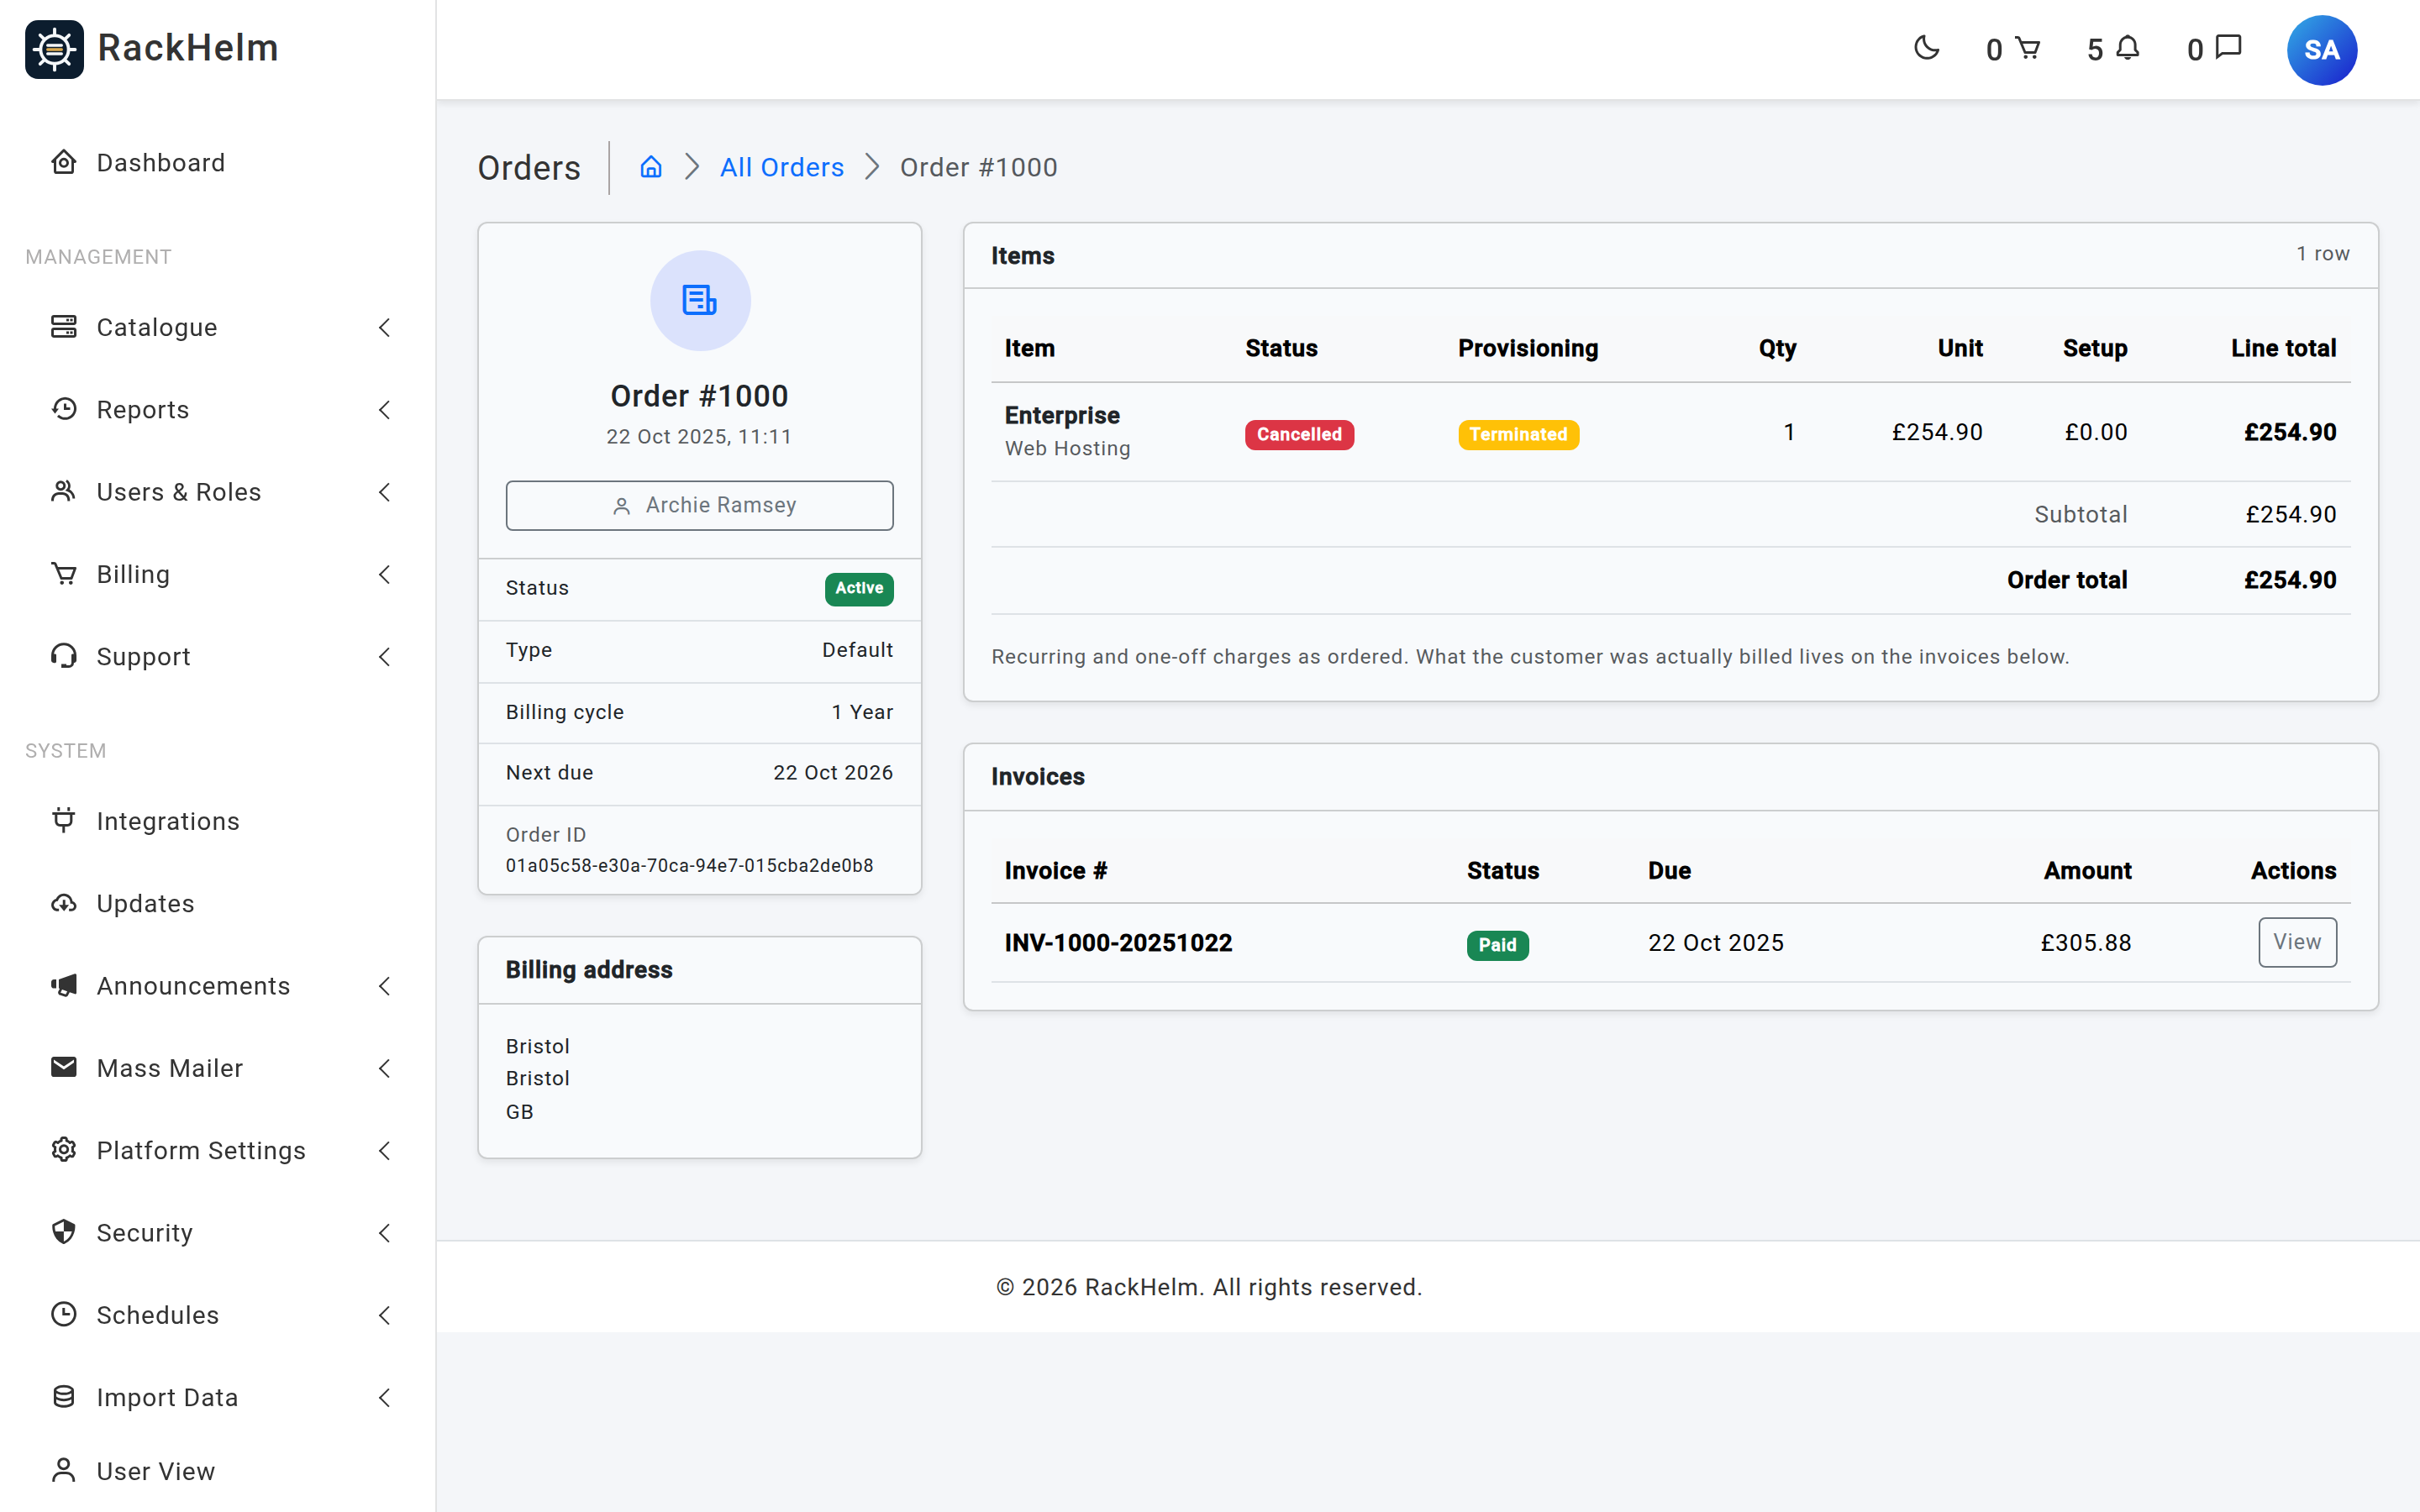2420x1512 pixels.
Task: Click the Billing cycle 1 Year value
Action: click(x=862, y=712)
